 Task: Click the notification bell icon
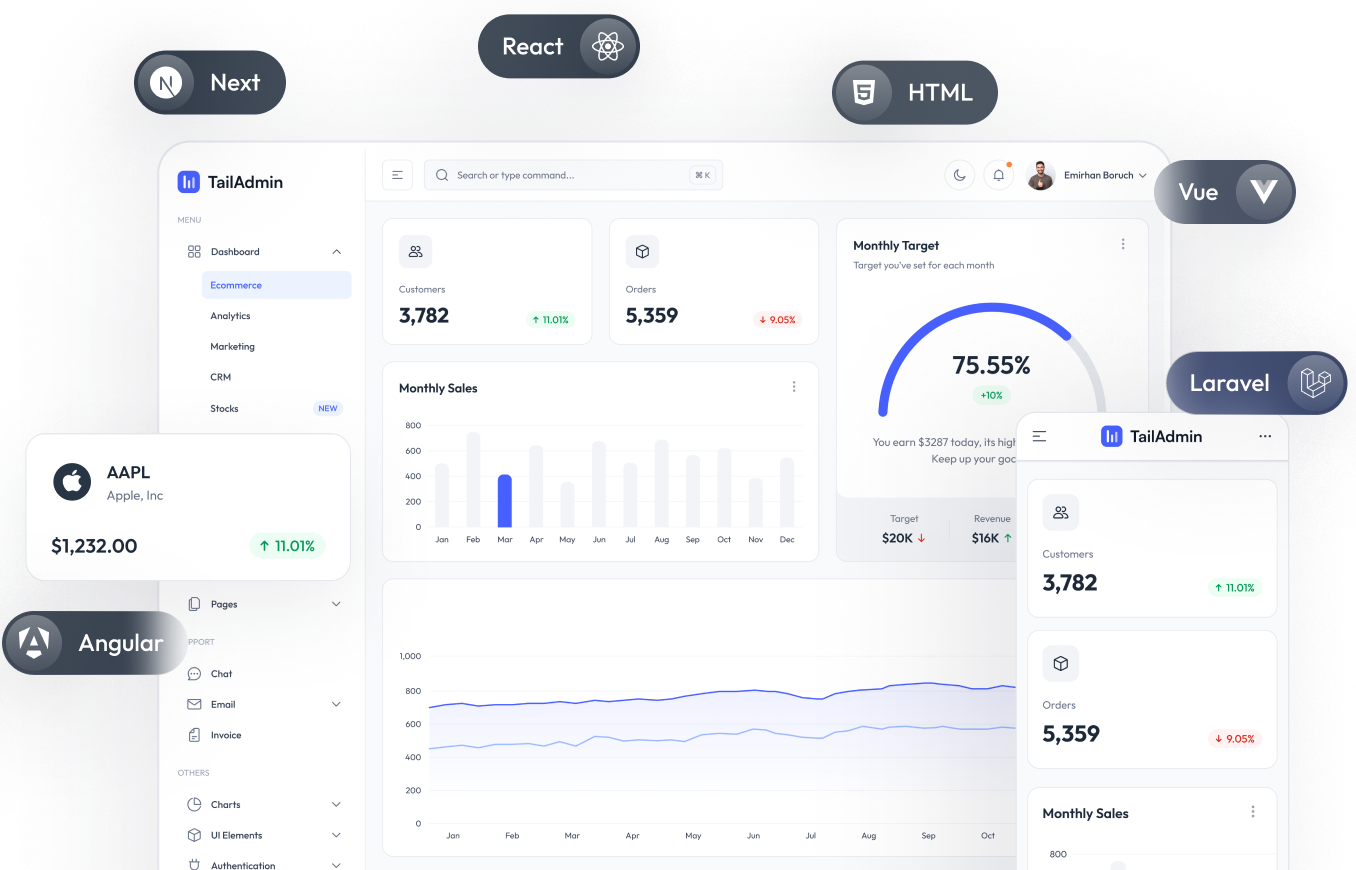[x=998, y=175]
